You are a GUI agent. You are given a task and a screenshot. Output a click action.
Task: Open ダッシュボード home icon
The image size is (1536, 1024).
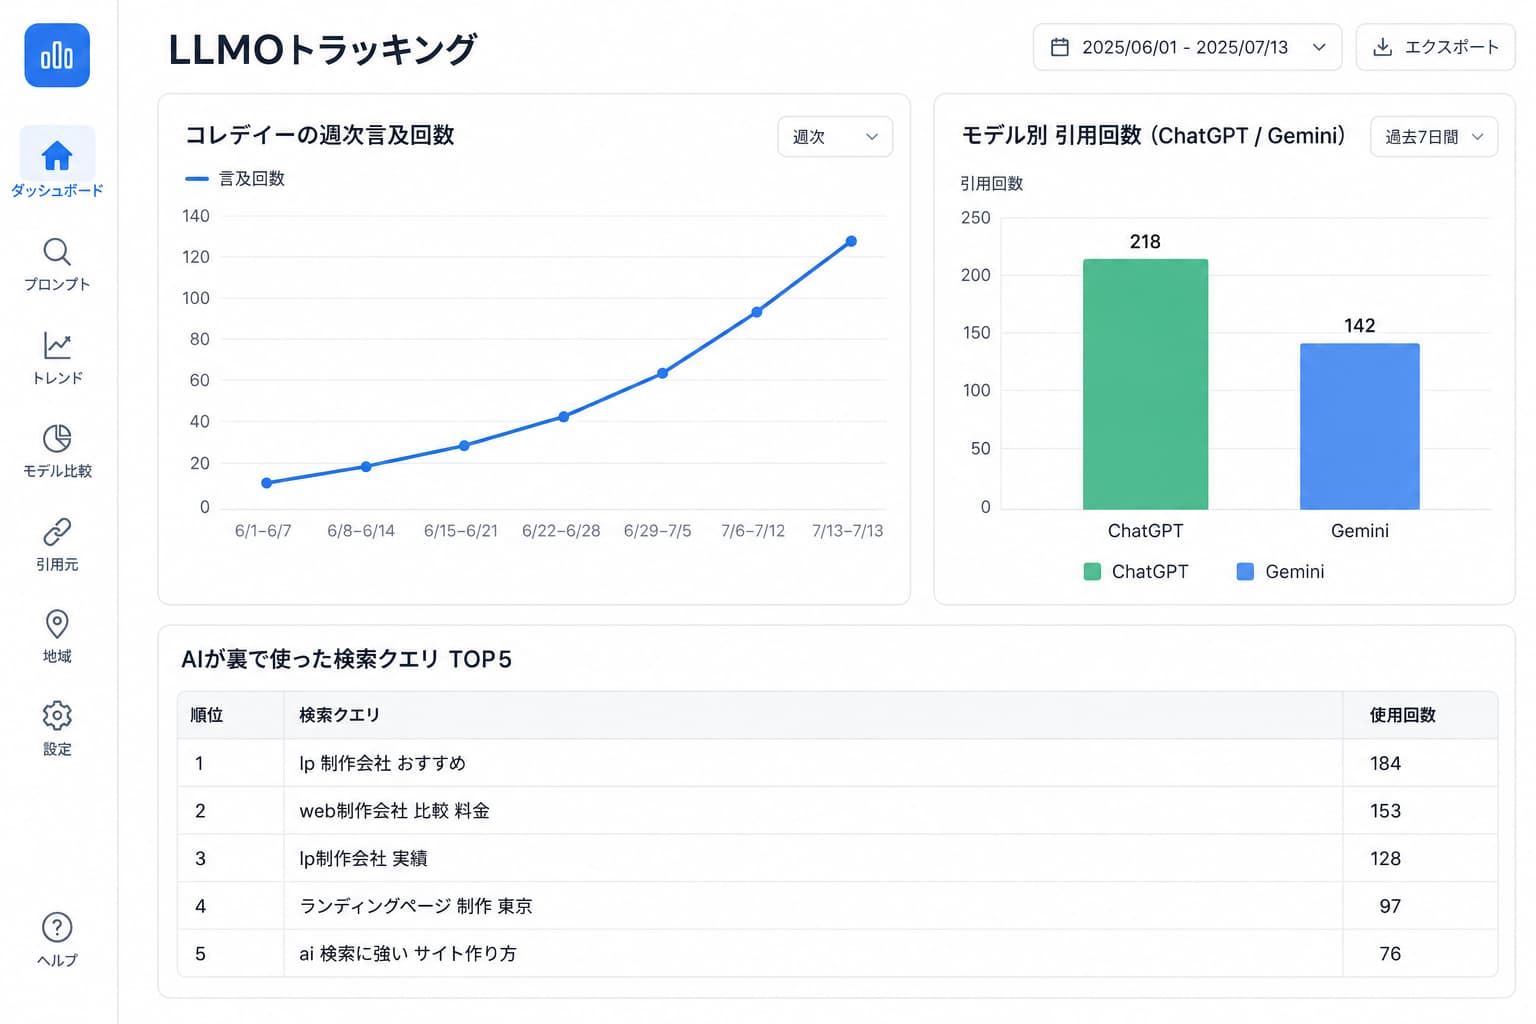(x=57, y=155)
